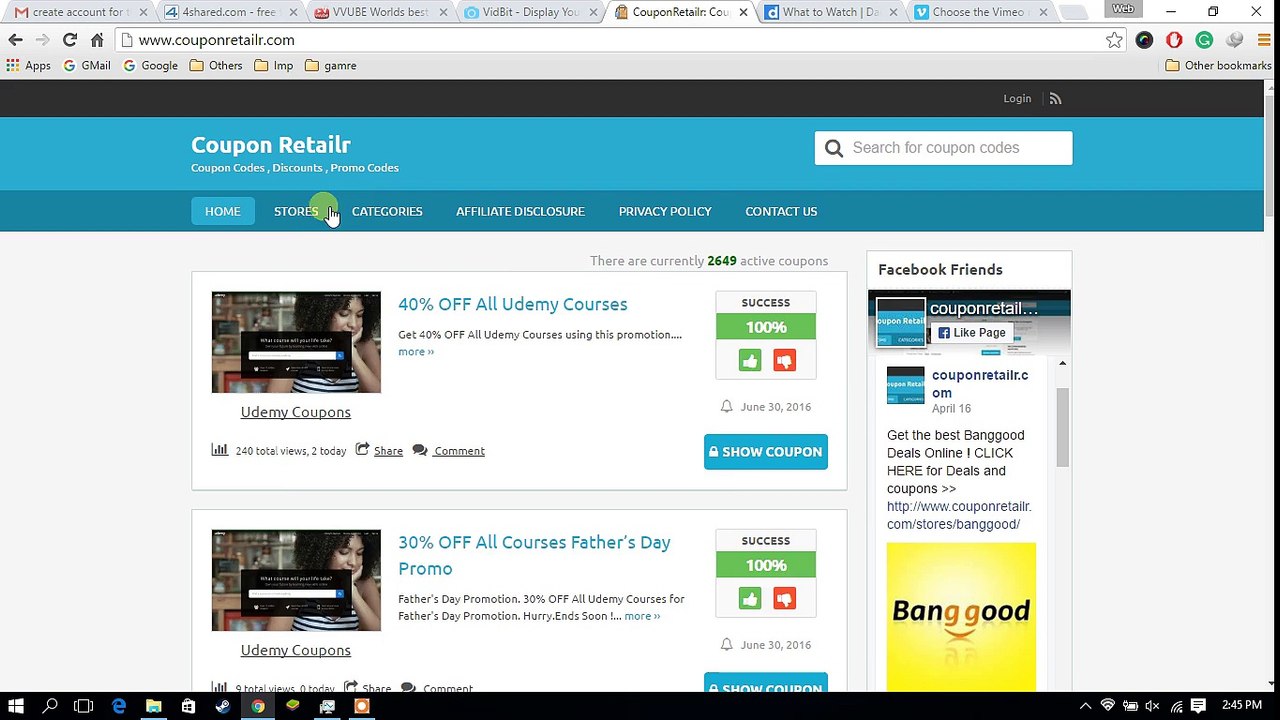The width and height of the screenshot is (1280, 720).
Task: Click the volume icon in system tray
Action: point(1152,706)
